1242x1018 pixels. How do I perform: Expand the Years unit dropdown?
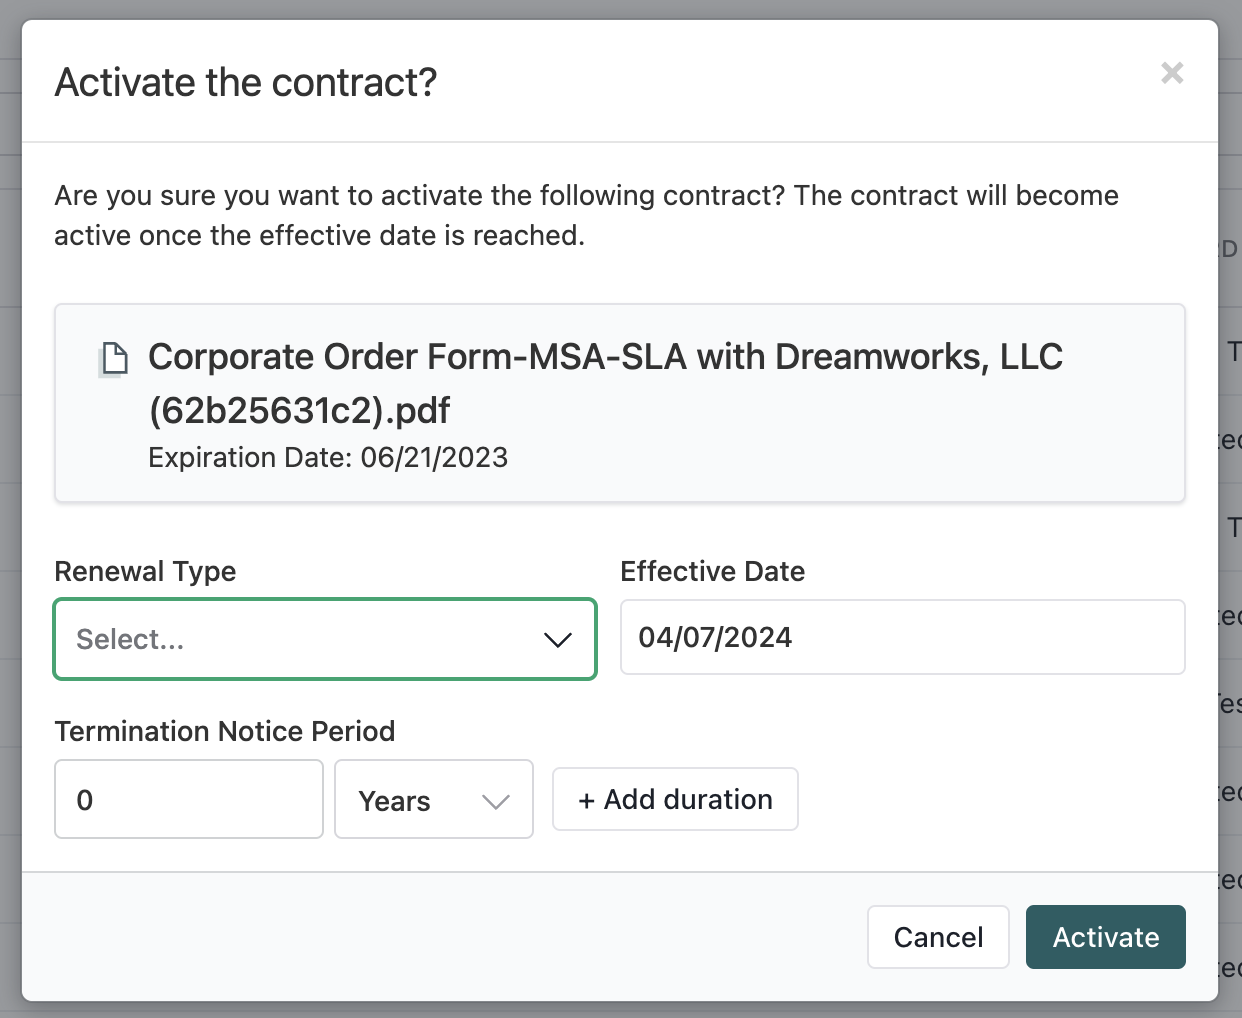click(x=434, y=800)
